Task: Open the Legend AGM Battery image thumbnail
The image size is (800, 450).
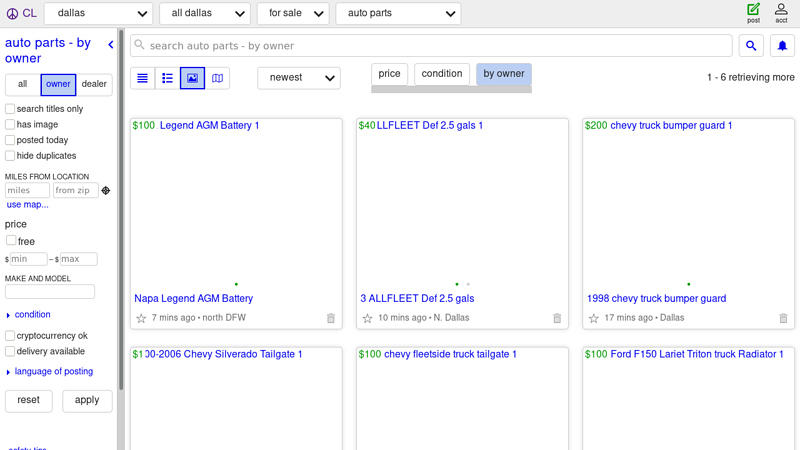Action: coord(236,207)
